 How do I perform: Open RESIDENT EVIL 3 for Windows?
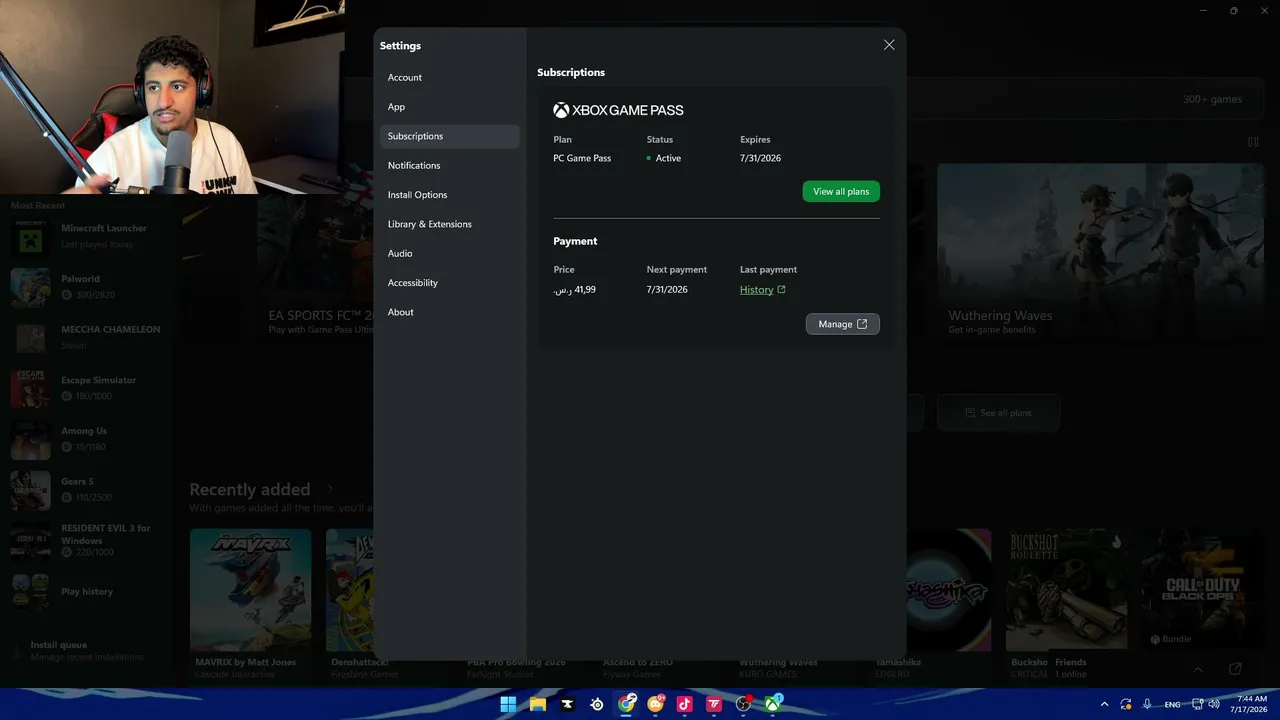pos(85,540)
